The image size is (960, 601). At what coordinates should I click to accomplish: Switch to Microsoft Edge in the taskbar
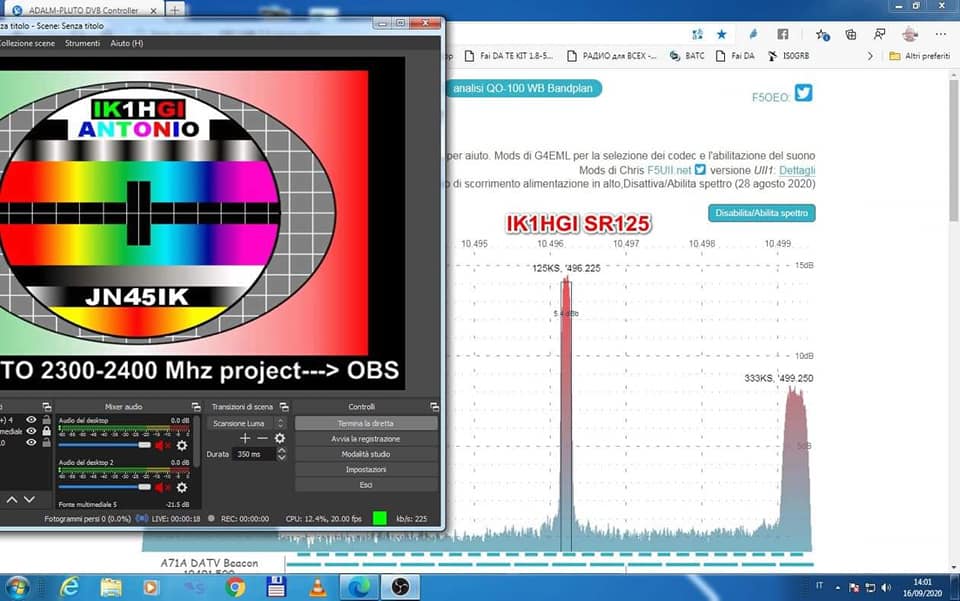click(359, 588)
